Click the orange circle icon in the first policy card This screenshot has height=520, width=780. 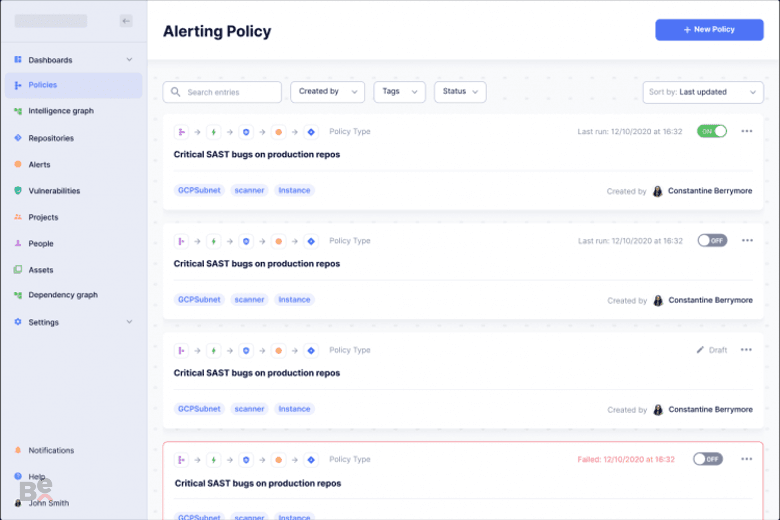click(x=279, y=132)
